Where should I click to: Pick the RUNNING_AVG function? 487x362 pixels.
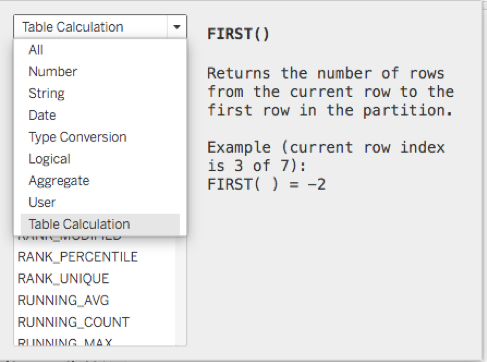[63, 300]
